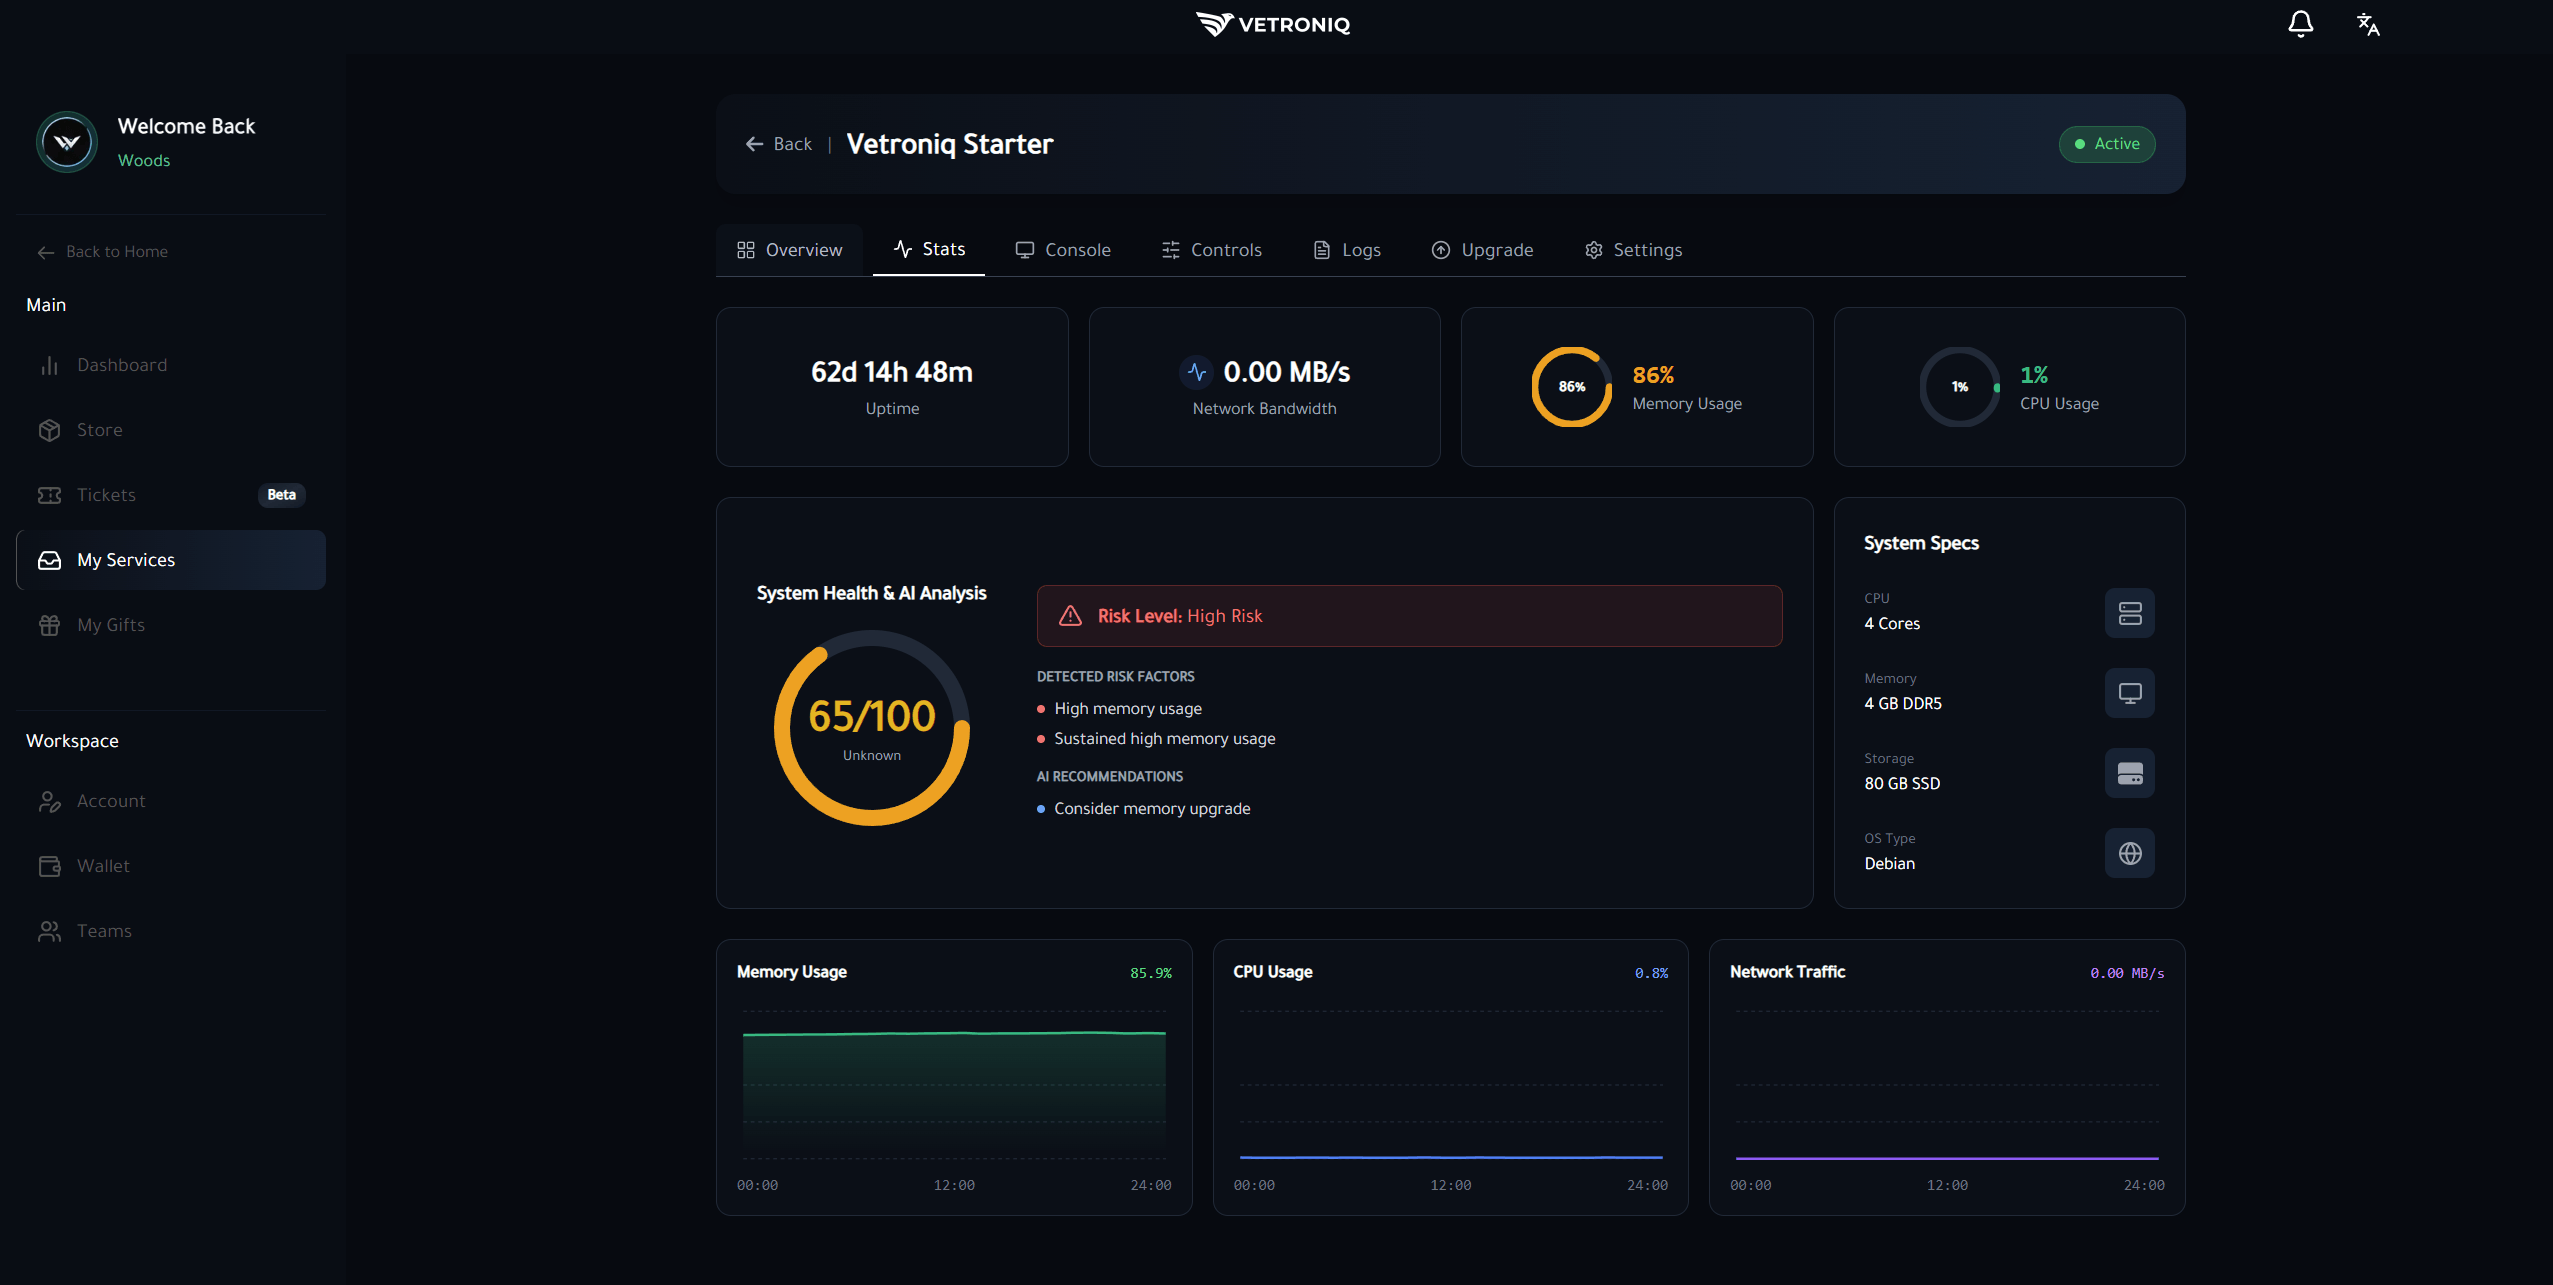The height and width of the screenshot is (1285, 2553).
Task: Click 'High memory usage' risk factor
Action: click(1128, 709)
